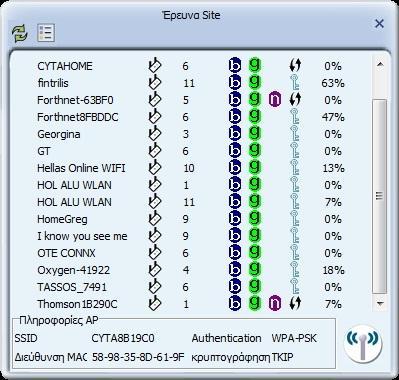Click the blue b icon for fintrilis
The height and width of the screenshot is (380, 399).
(235, 83)
